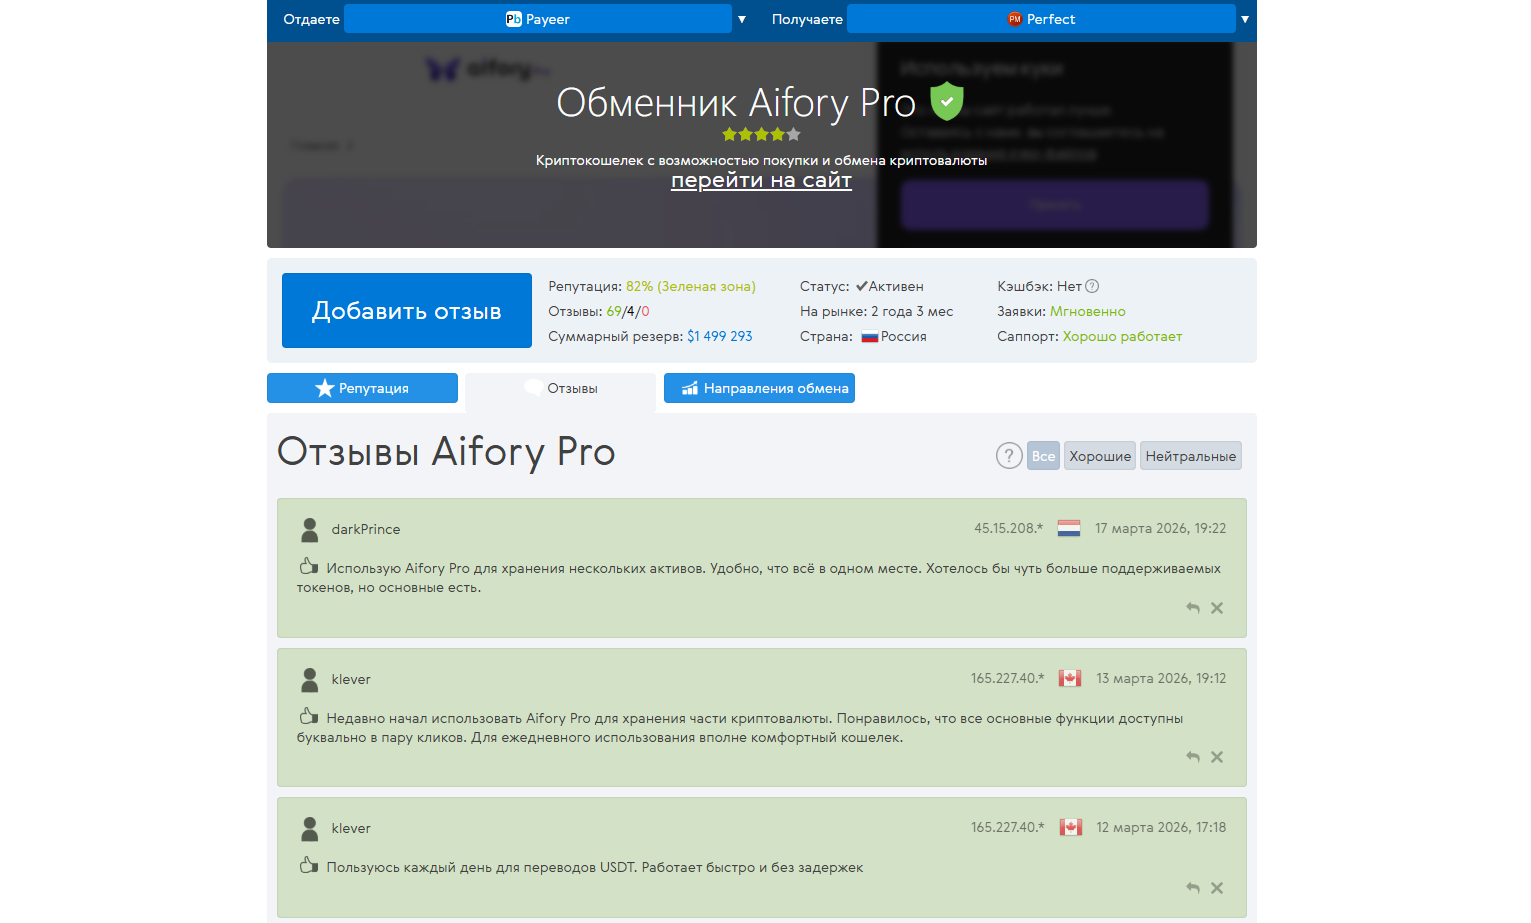Reply to darkPrince's review via arrow icon
The image size is (1531, 923).
pos(1192,608)
